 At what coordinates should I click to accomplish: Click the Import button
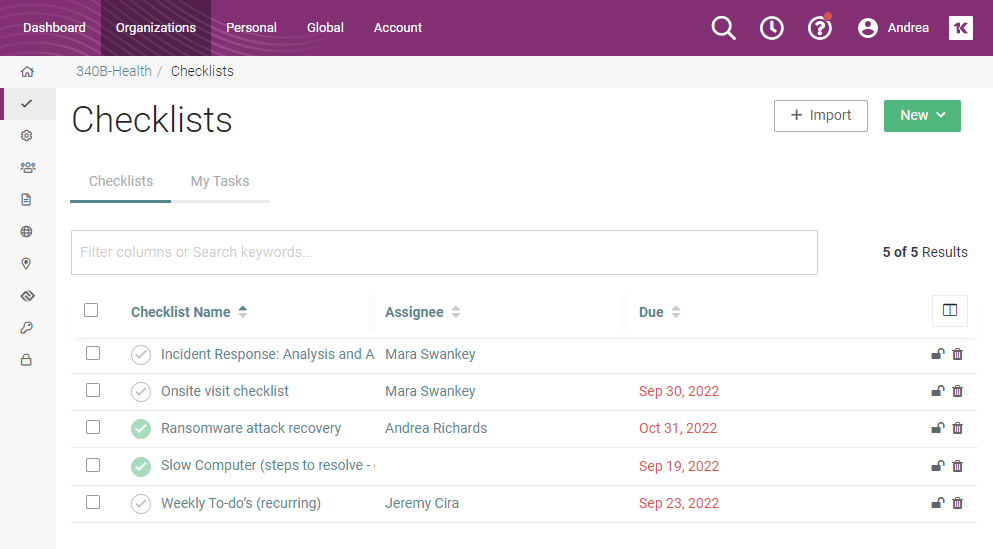[x=820, y=116]
